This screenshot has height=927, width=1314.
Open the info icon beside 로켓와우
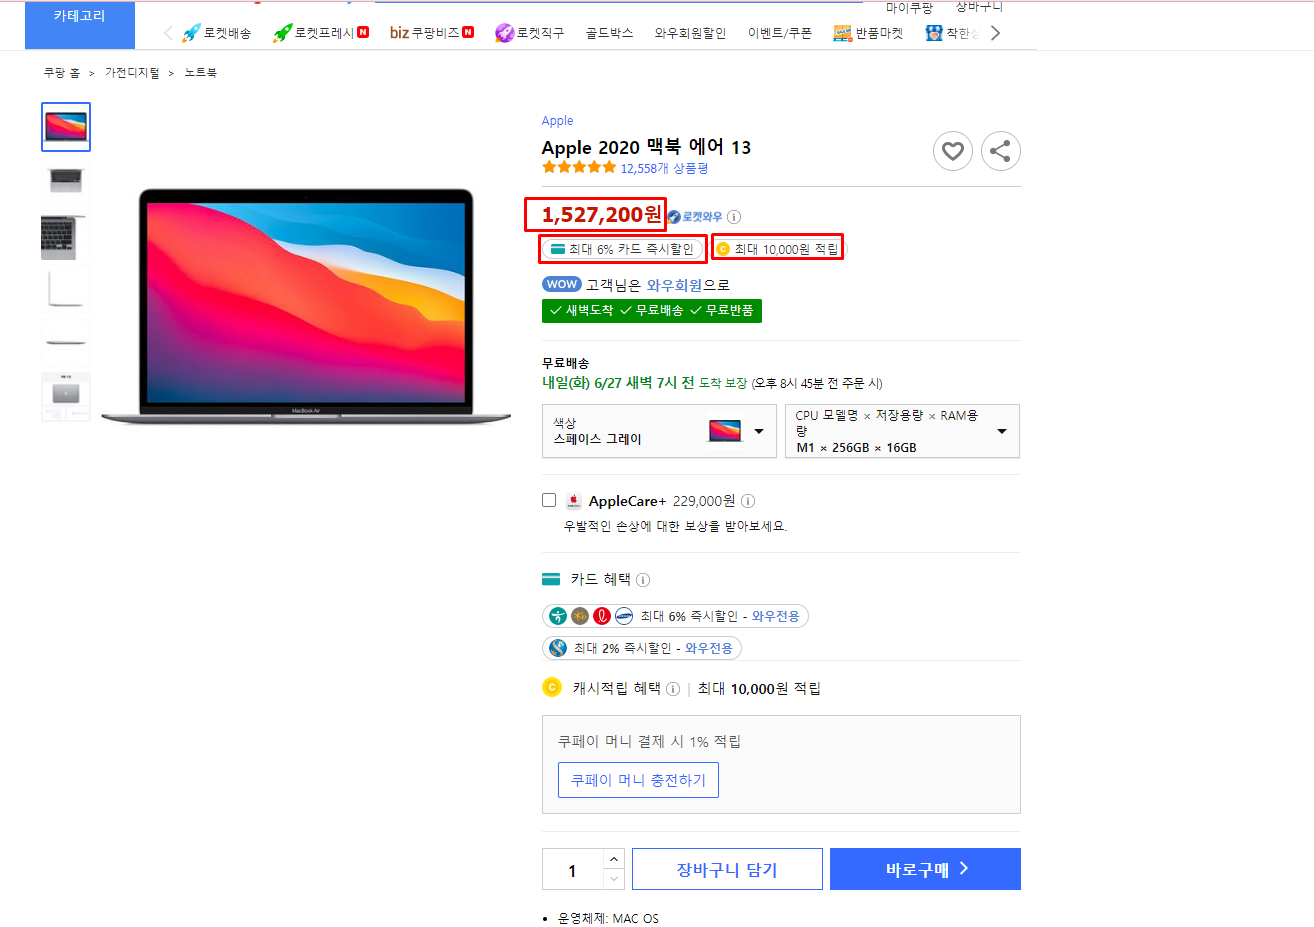734,217
